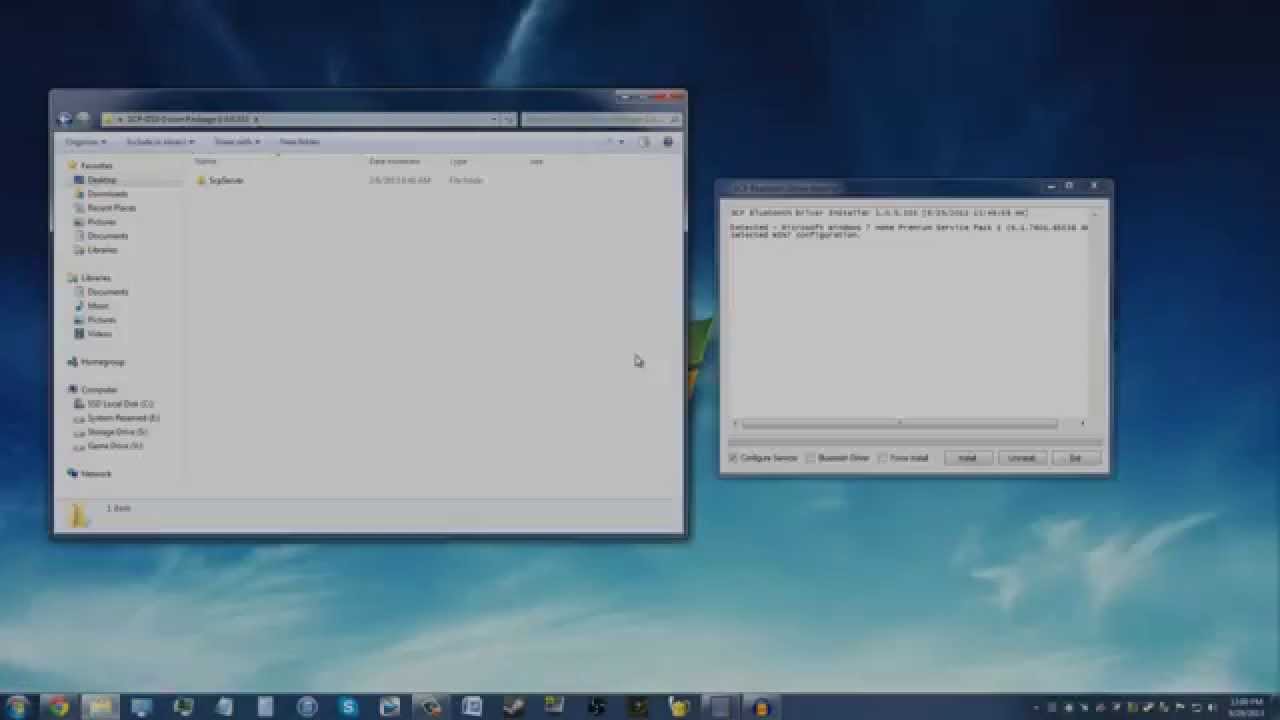Open the Share with dropdown
The height and width of the screenshot is (720, 1280).
[x=237, y=142]
